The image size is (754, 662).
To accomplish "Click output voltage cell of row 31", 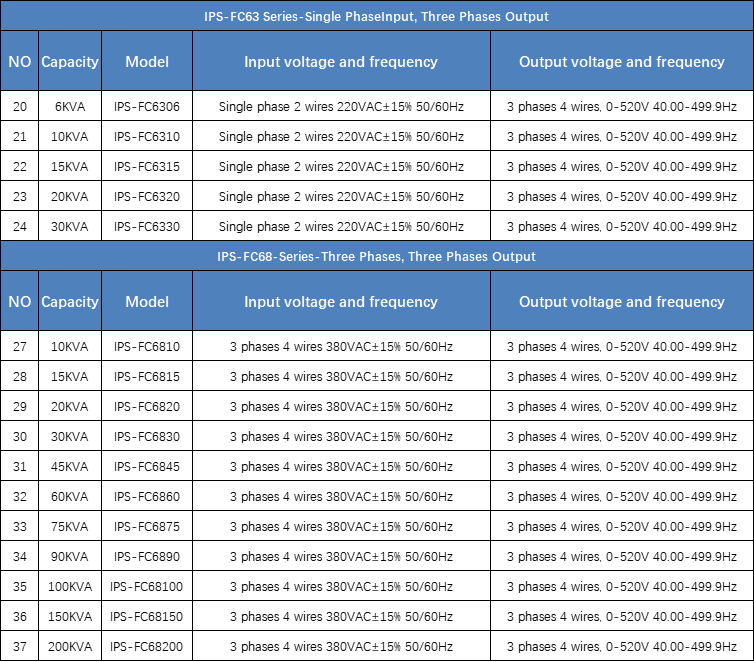I will pyautogui.click(x=622, y=466).
